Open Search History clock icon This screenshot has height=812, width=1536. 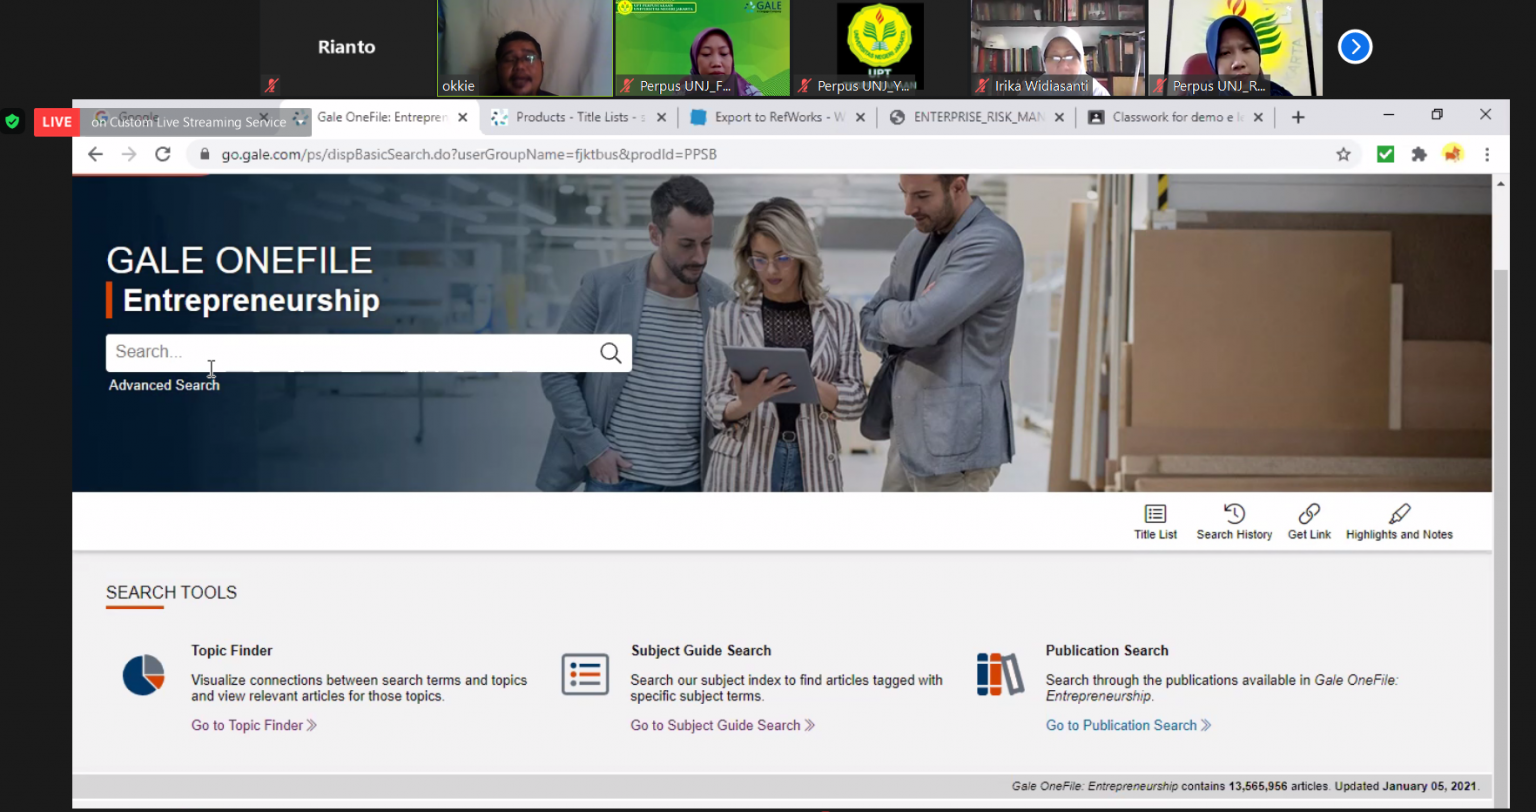(x=1234, y=514)
